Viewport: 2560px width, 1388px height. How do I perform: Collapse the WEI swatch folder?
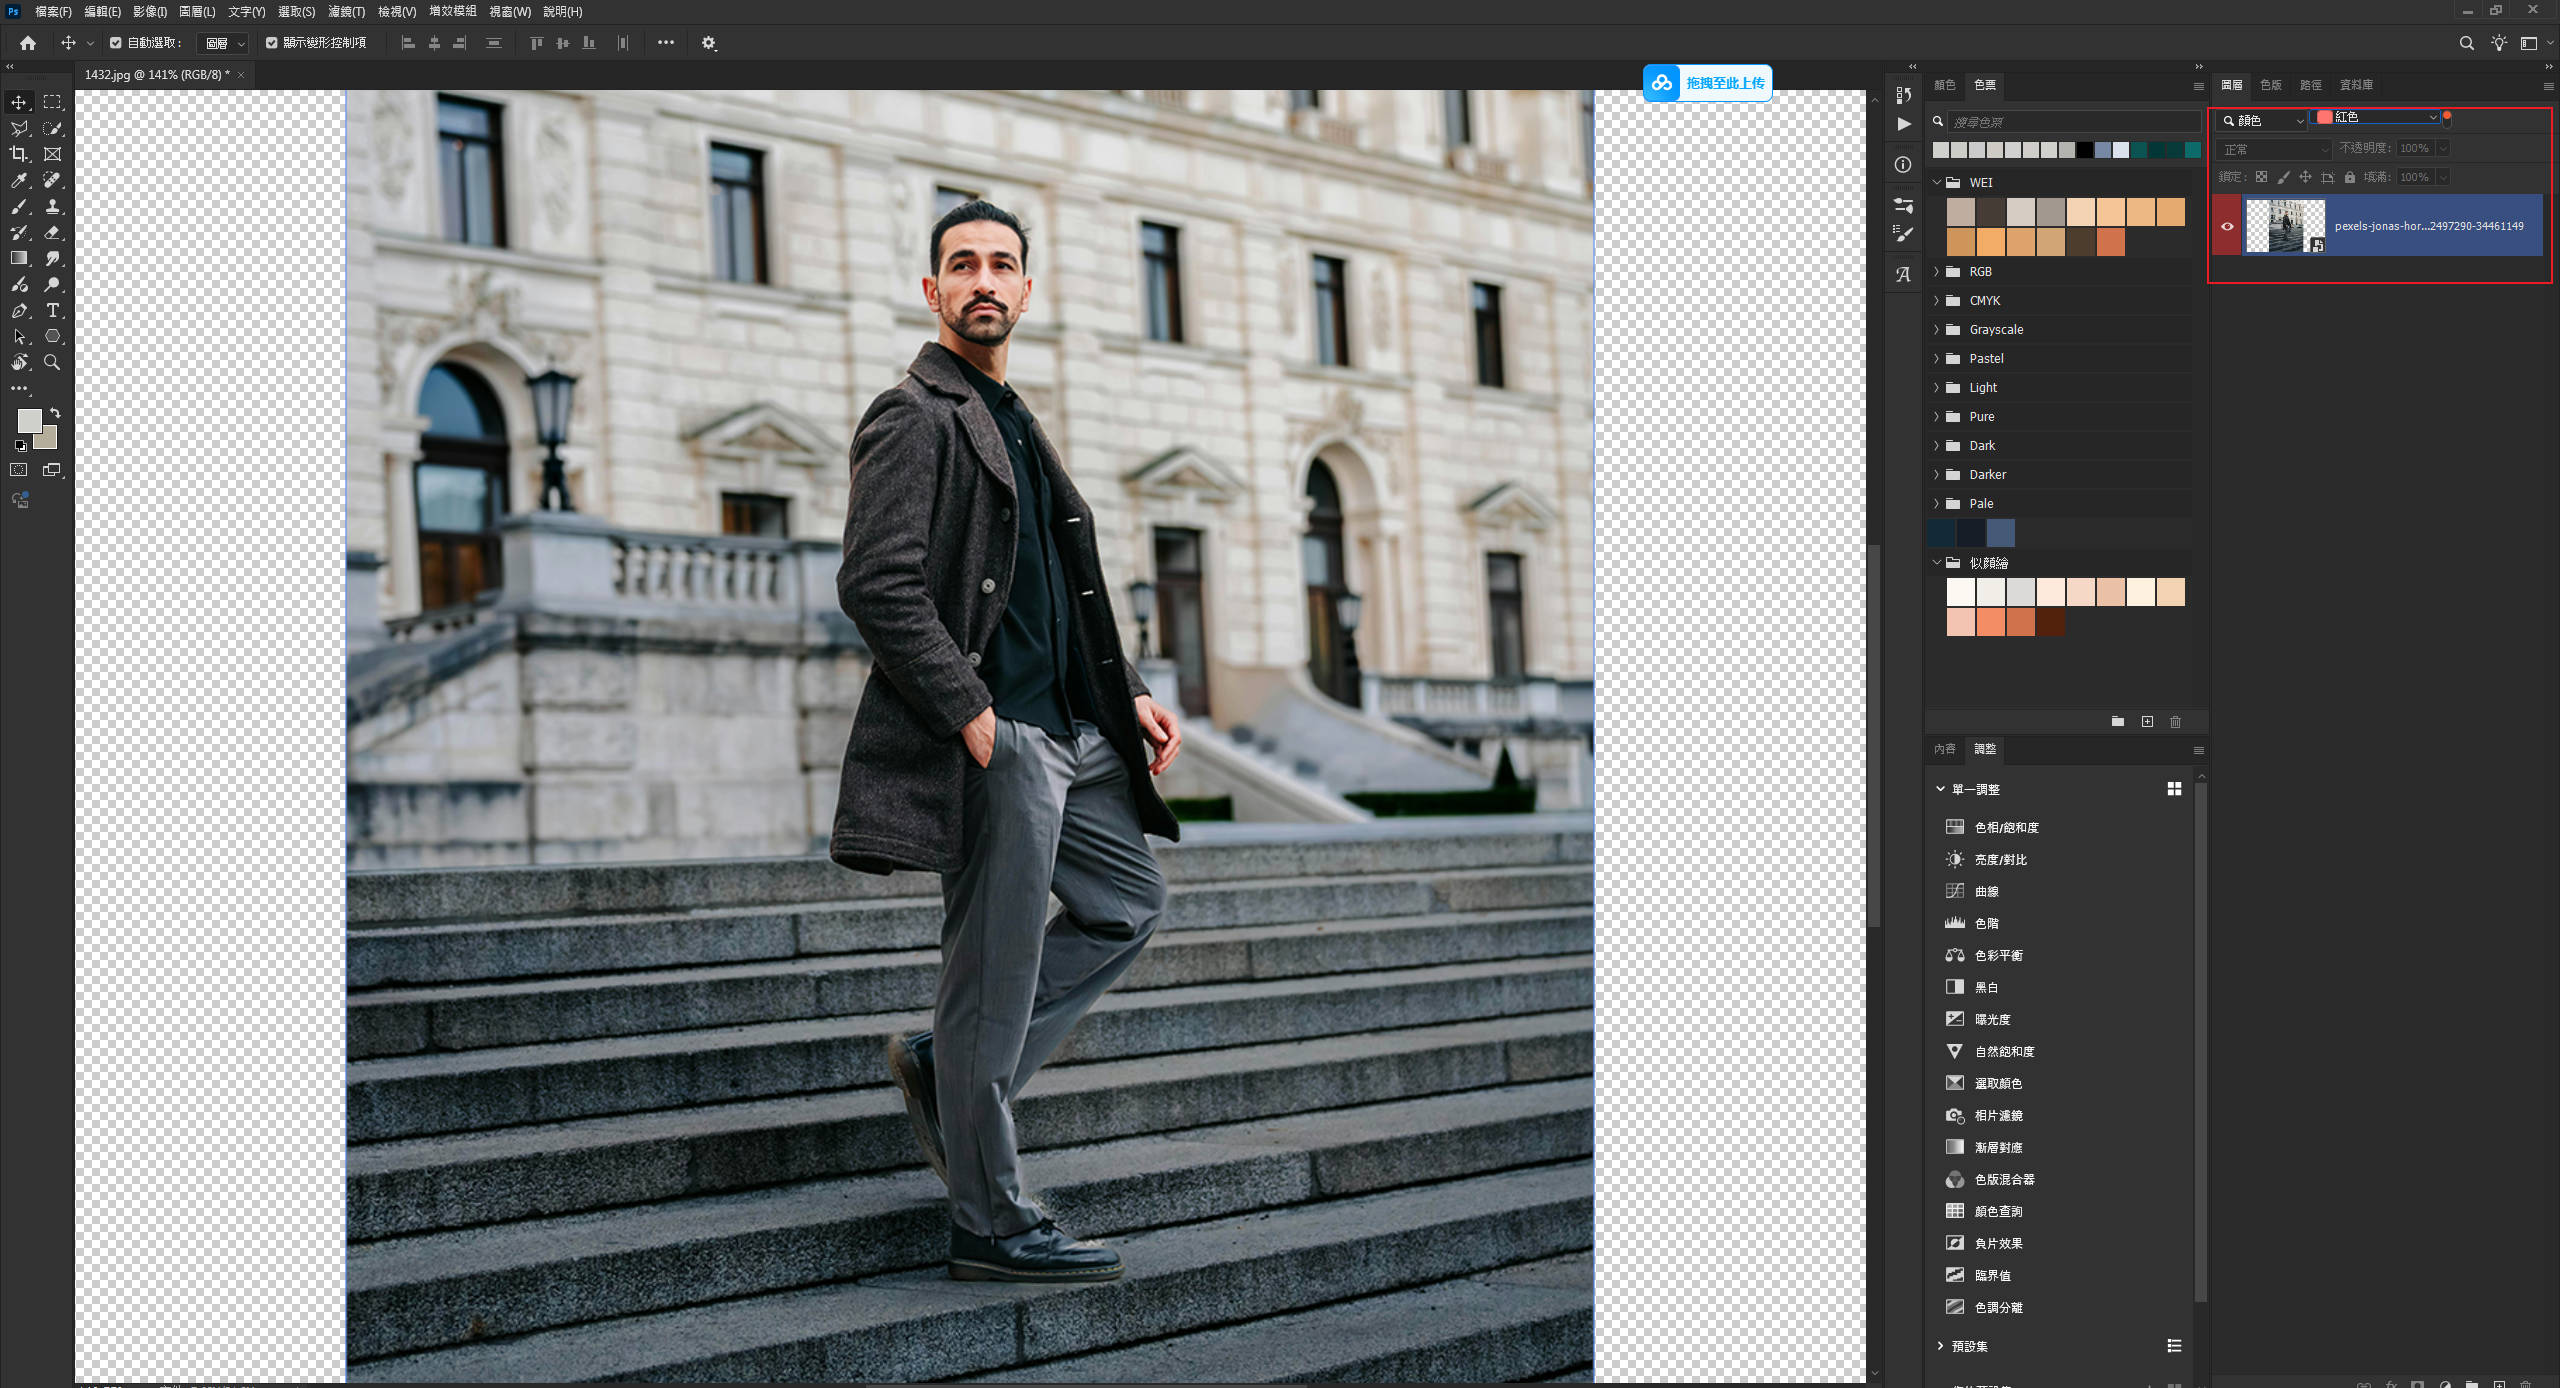click(1936, 182)
